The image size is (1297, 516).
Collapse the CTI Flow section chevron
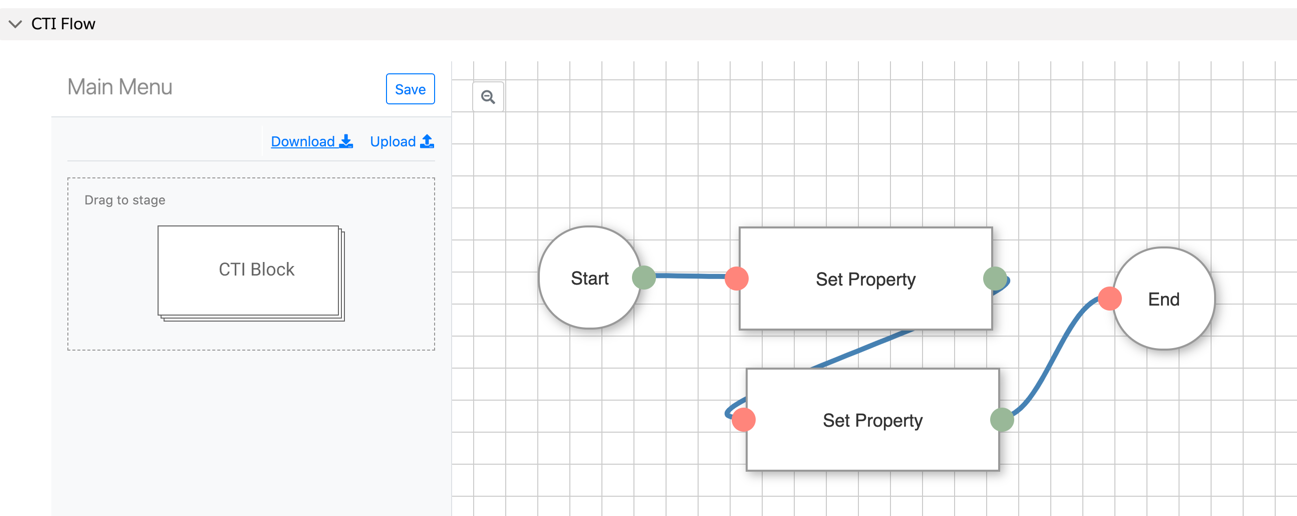(x=15, y=24)
